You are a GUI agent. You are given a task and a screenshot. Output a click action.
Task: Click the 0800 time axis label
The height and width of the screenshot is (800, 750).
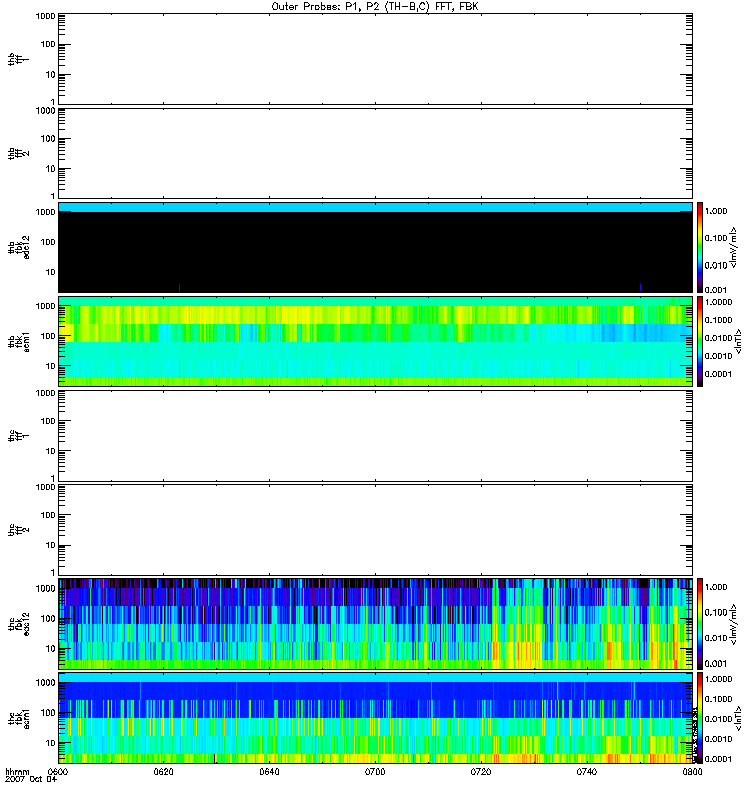click(692, 771)
